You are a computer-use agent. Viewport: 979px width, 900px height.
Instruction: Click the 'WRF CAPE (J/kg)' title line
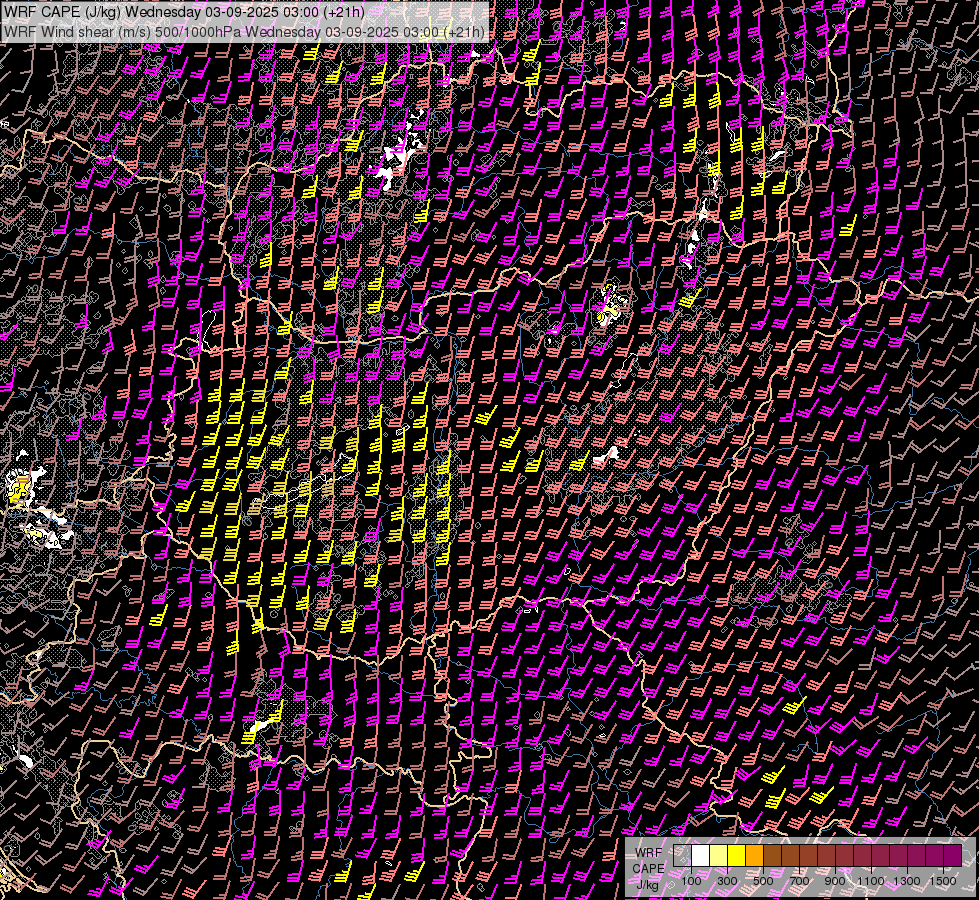185,12
